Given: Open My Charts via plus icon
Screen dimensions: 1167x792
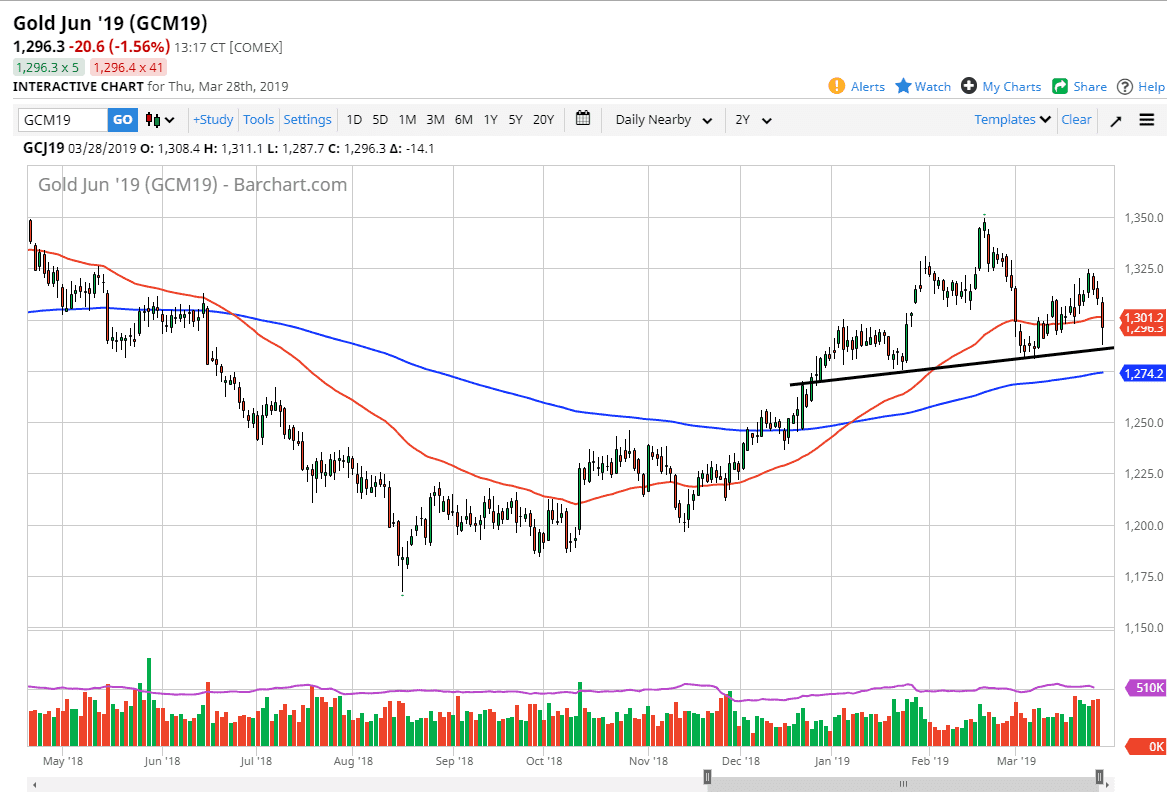Looking at the screenshot, I should click(x=968, y=86).
